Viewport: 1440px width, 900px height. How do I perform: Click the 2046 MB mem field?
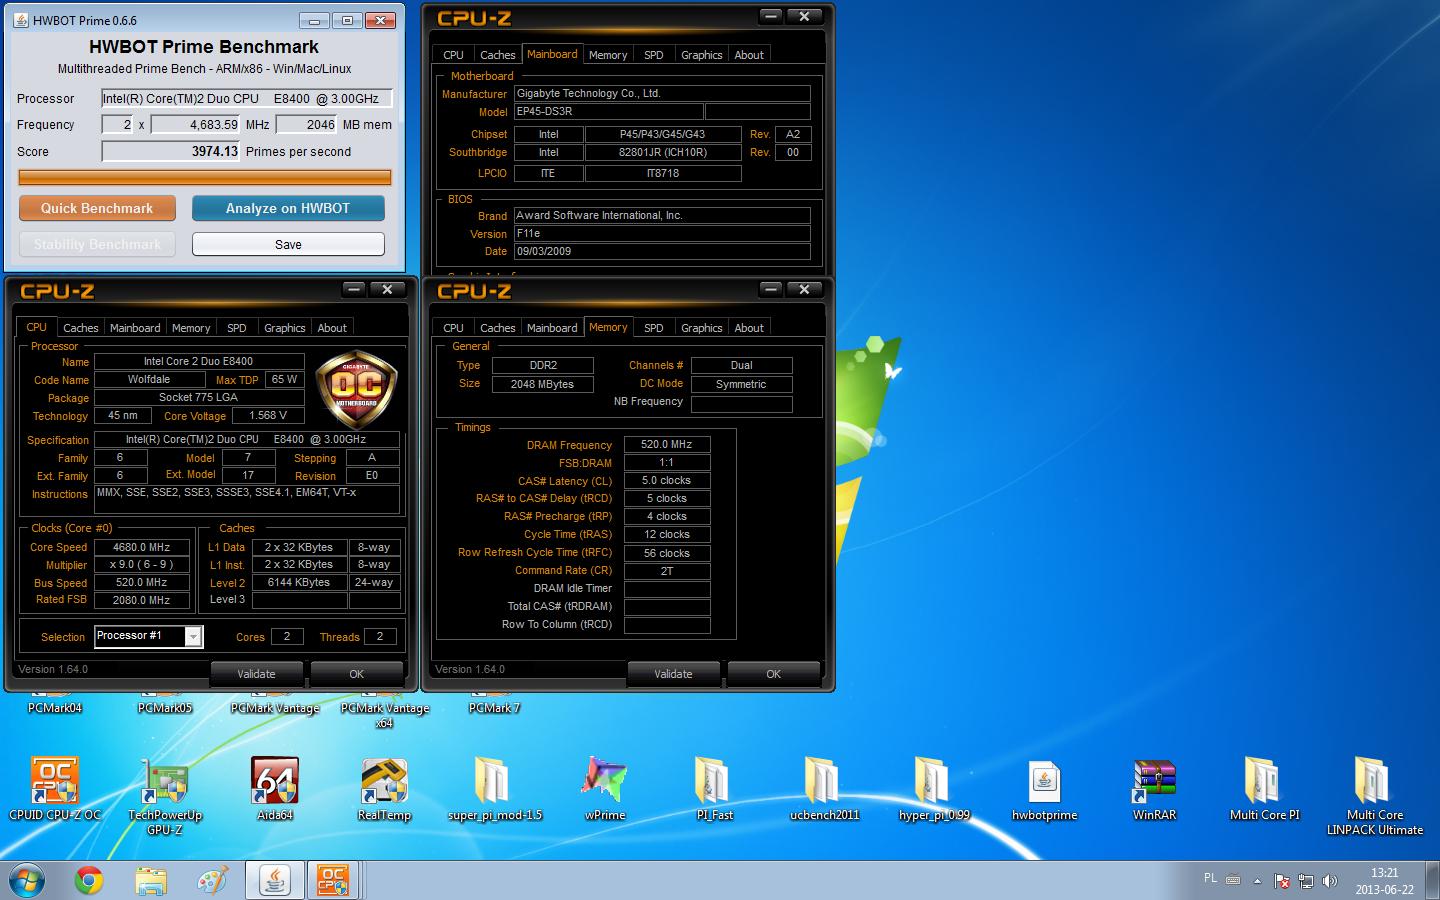point(307,125)
